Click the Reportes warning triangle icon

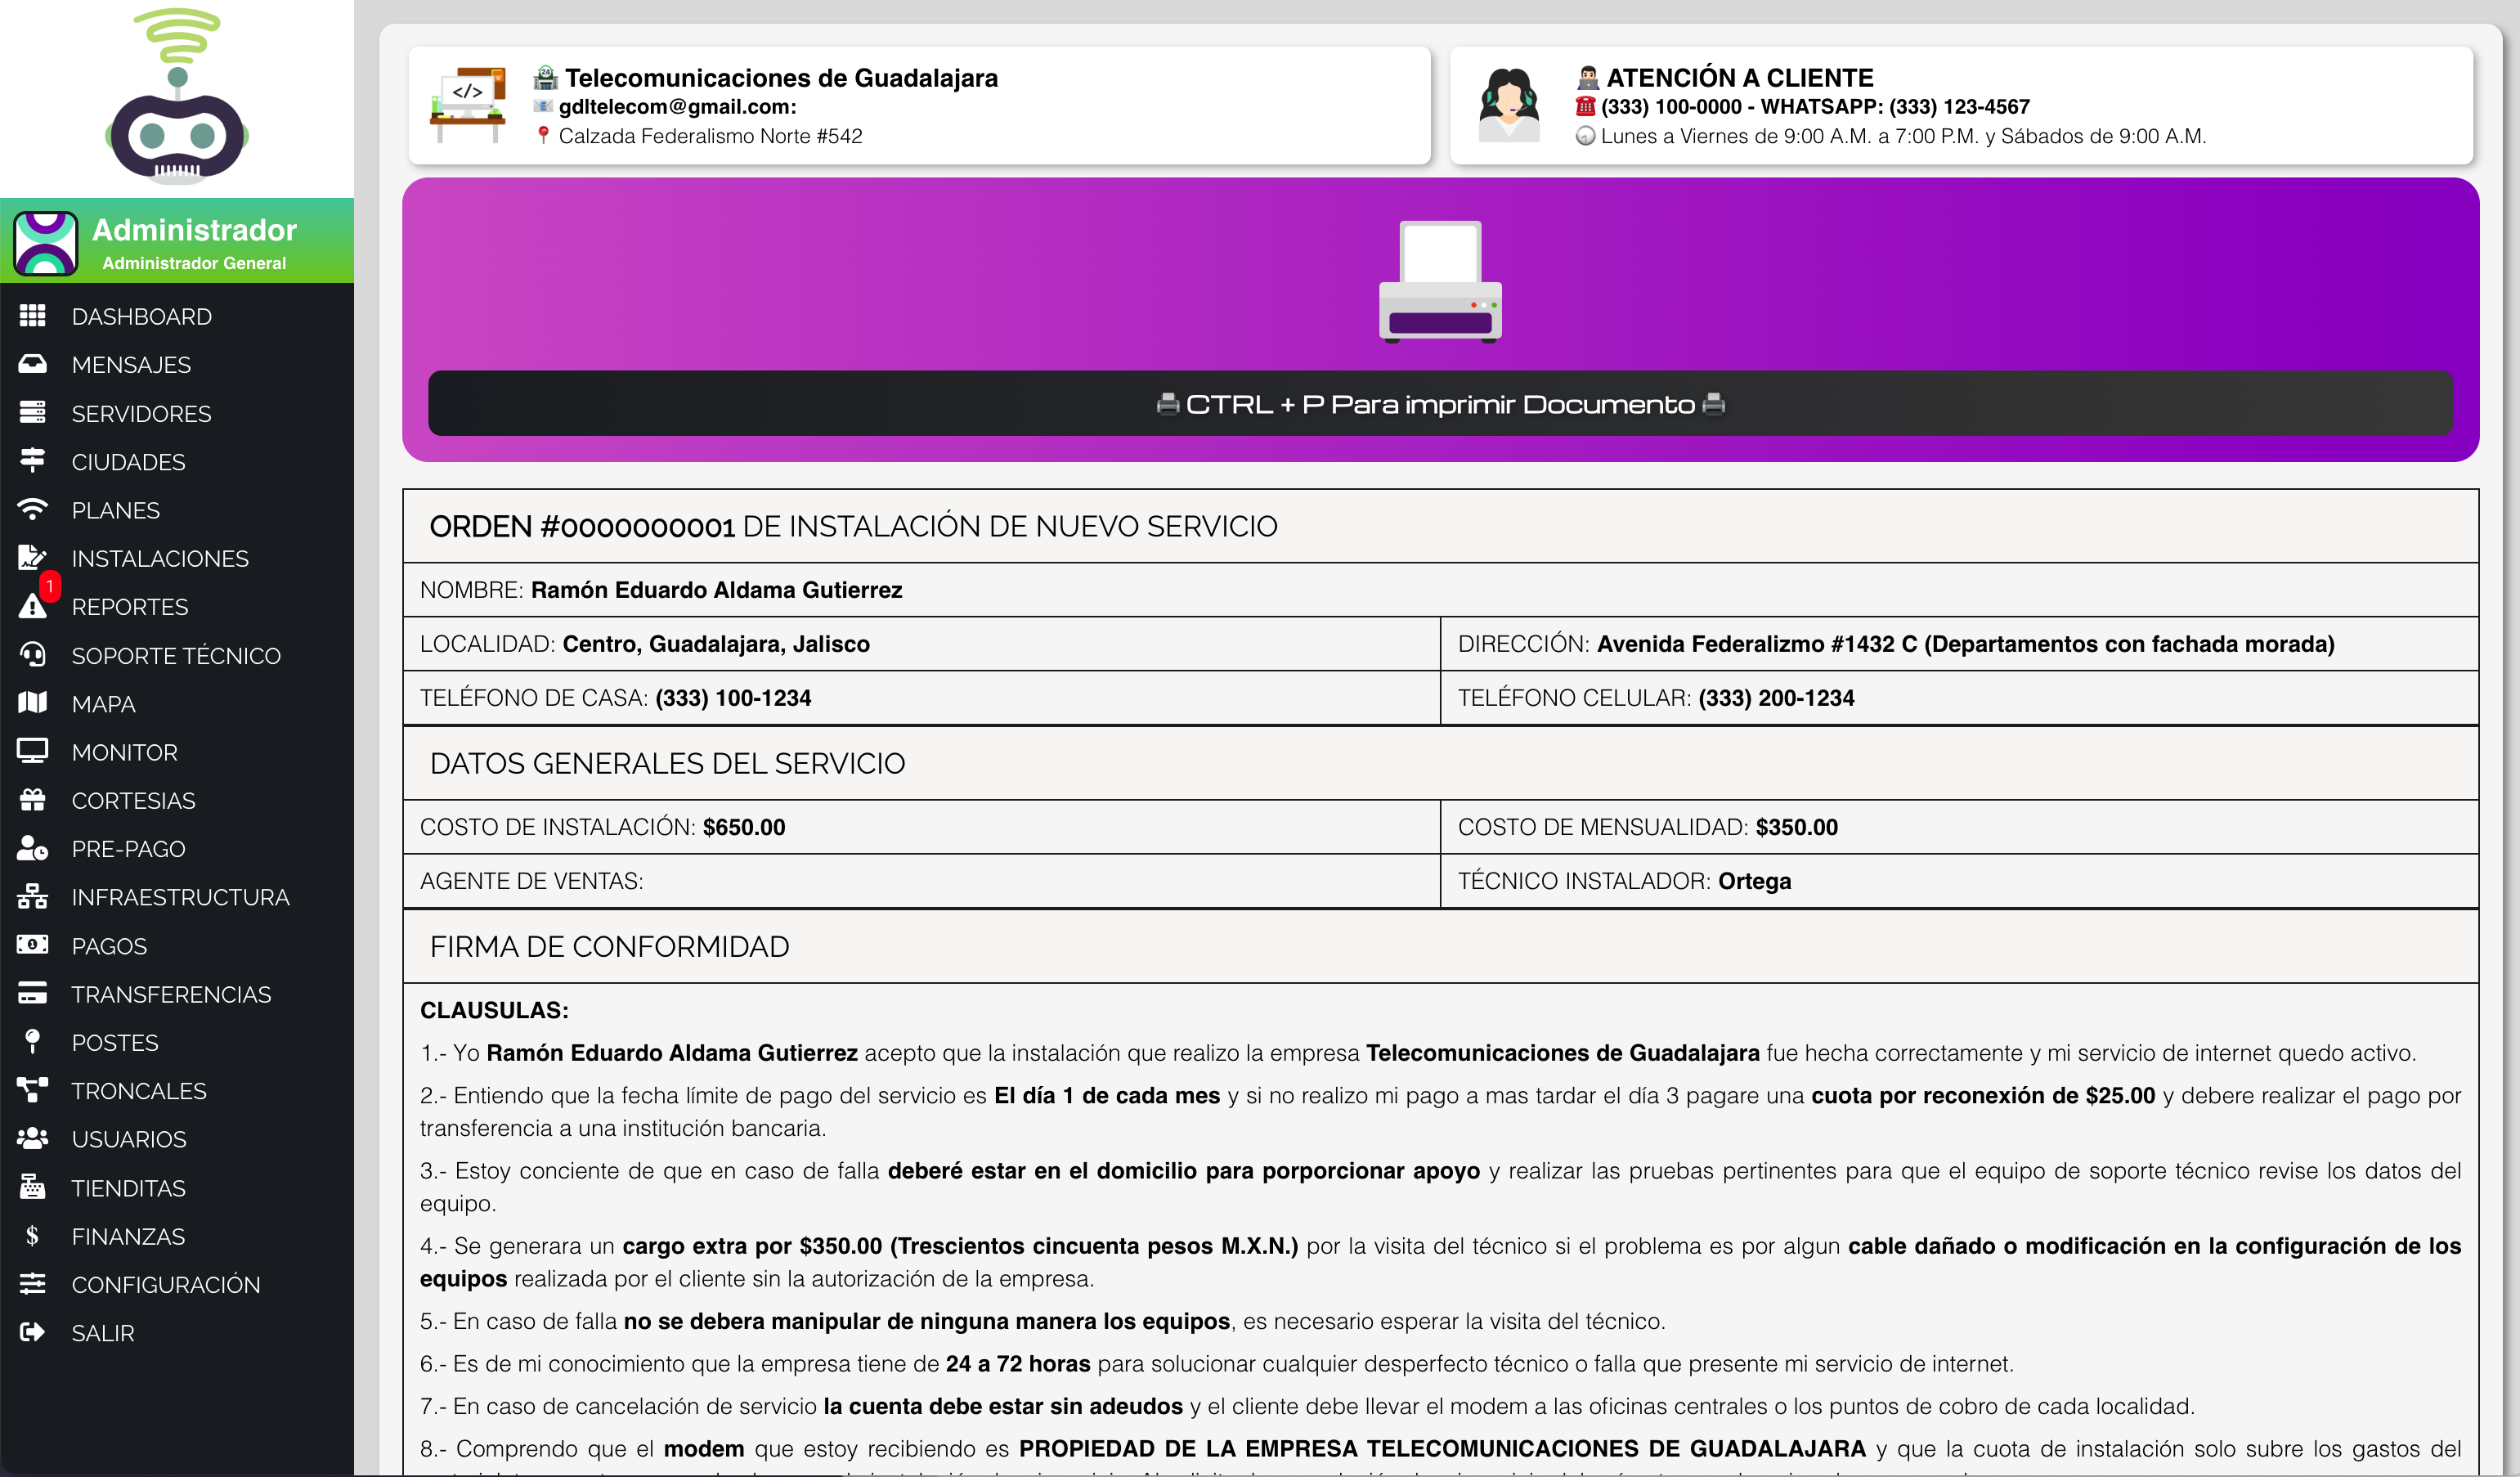coord(32,606)
